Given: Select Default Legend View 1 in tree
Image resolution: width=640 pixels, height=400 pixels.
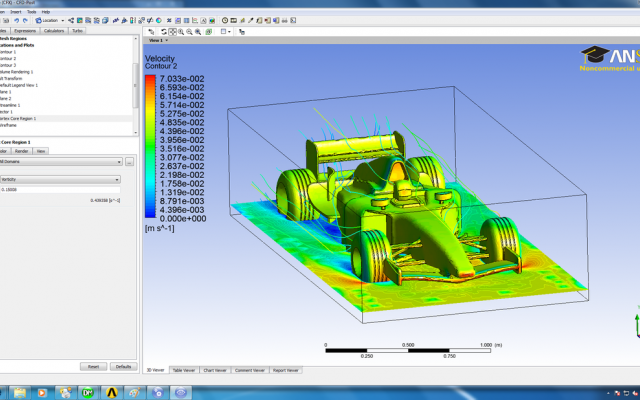Looking at the screenshot, I should [x=19, y=85].
